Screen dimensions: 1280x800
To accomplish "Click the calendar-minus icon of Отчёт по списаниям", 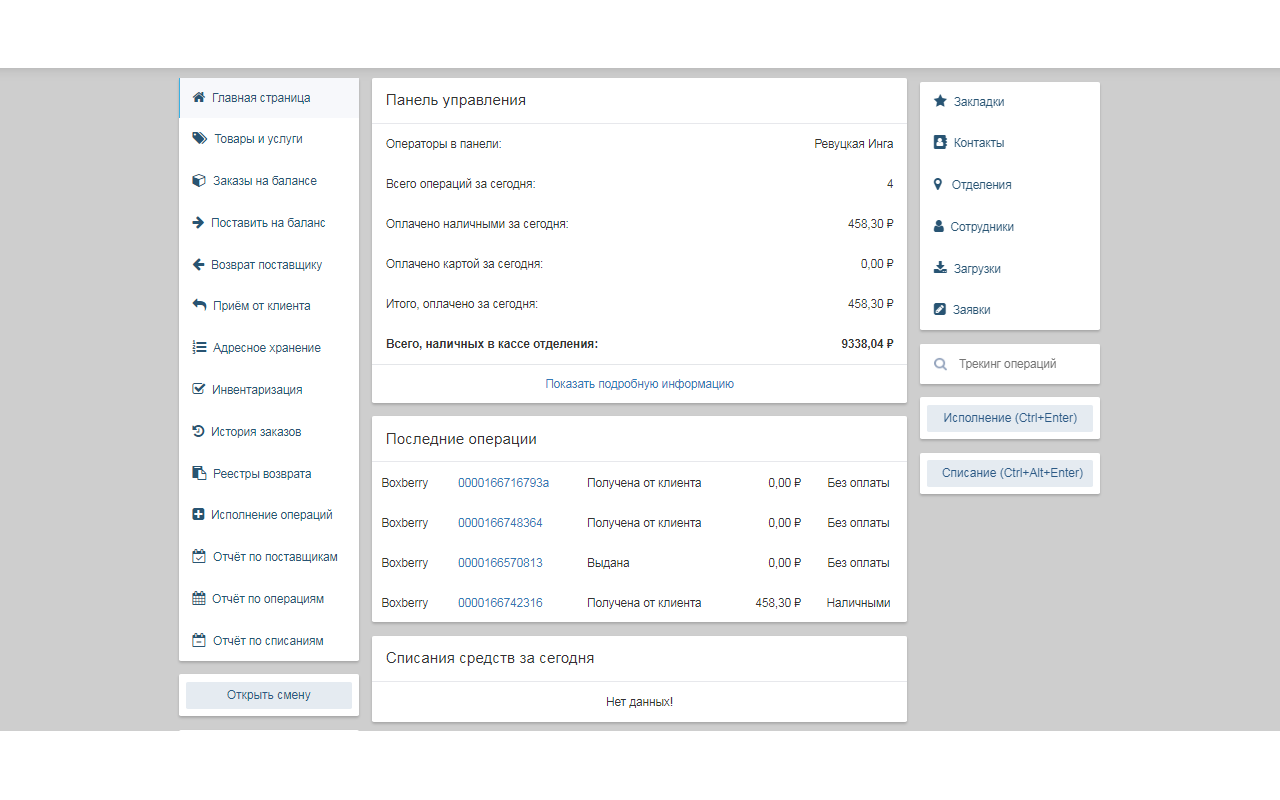I will [x=199, y=641].
